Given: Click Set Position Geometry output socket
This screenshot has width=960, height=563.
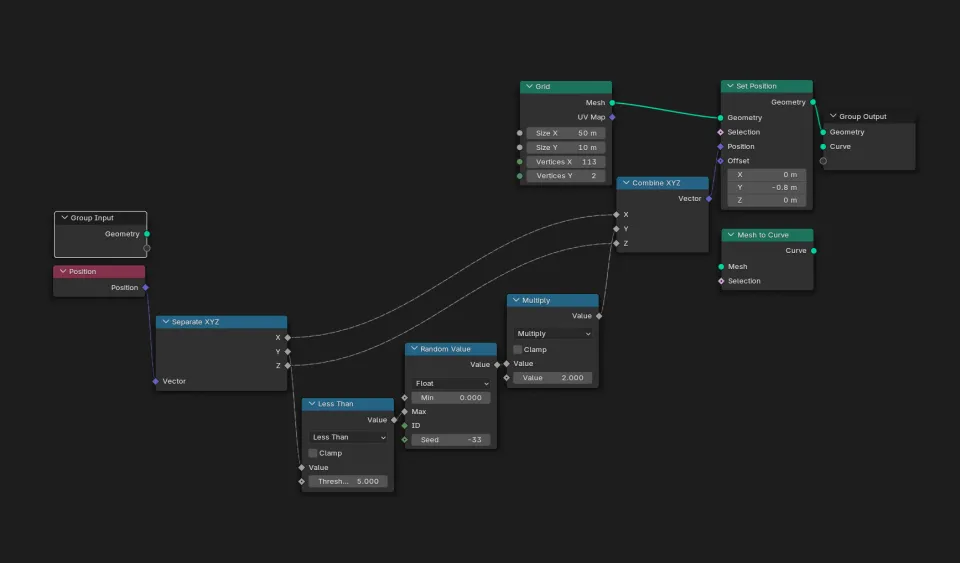Looking at the screenshot, I should pos(813,102).
